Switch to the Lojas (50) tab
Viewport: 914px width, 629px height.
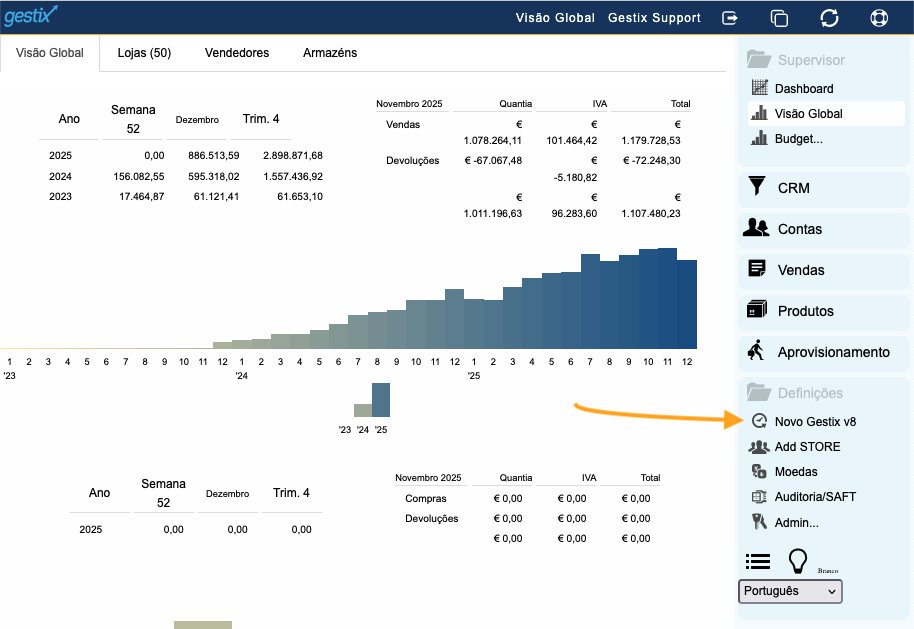(x=144, y=53)
